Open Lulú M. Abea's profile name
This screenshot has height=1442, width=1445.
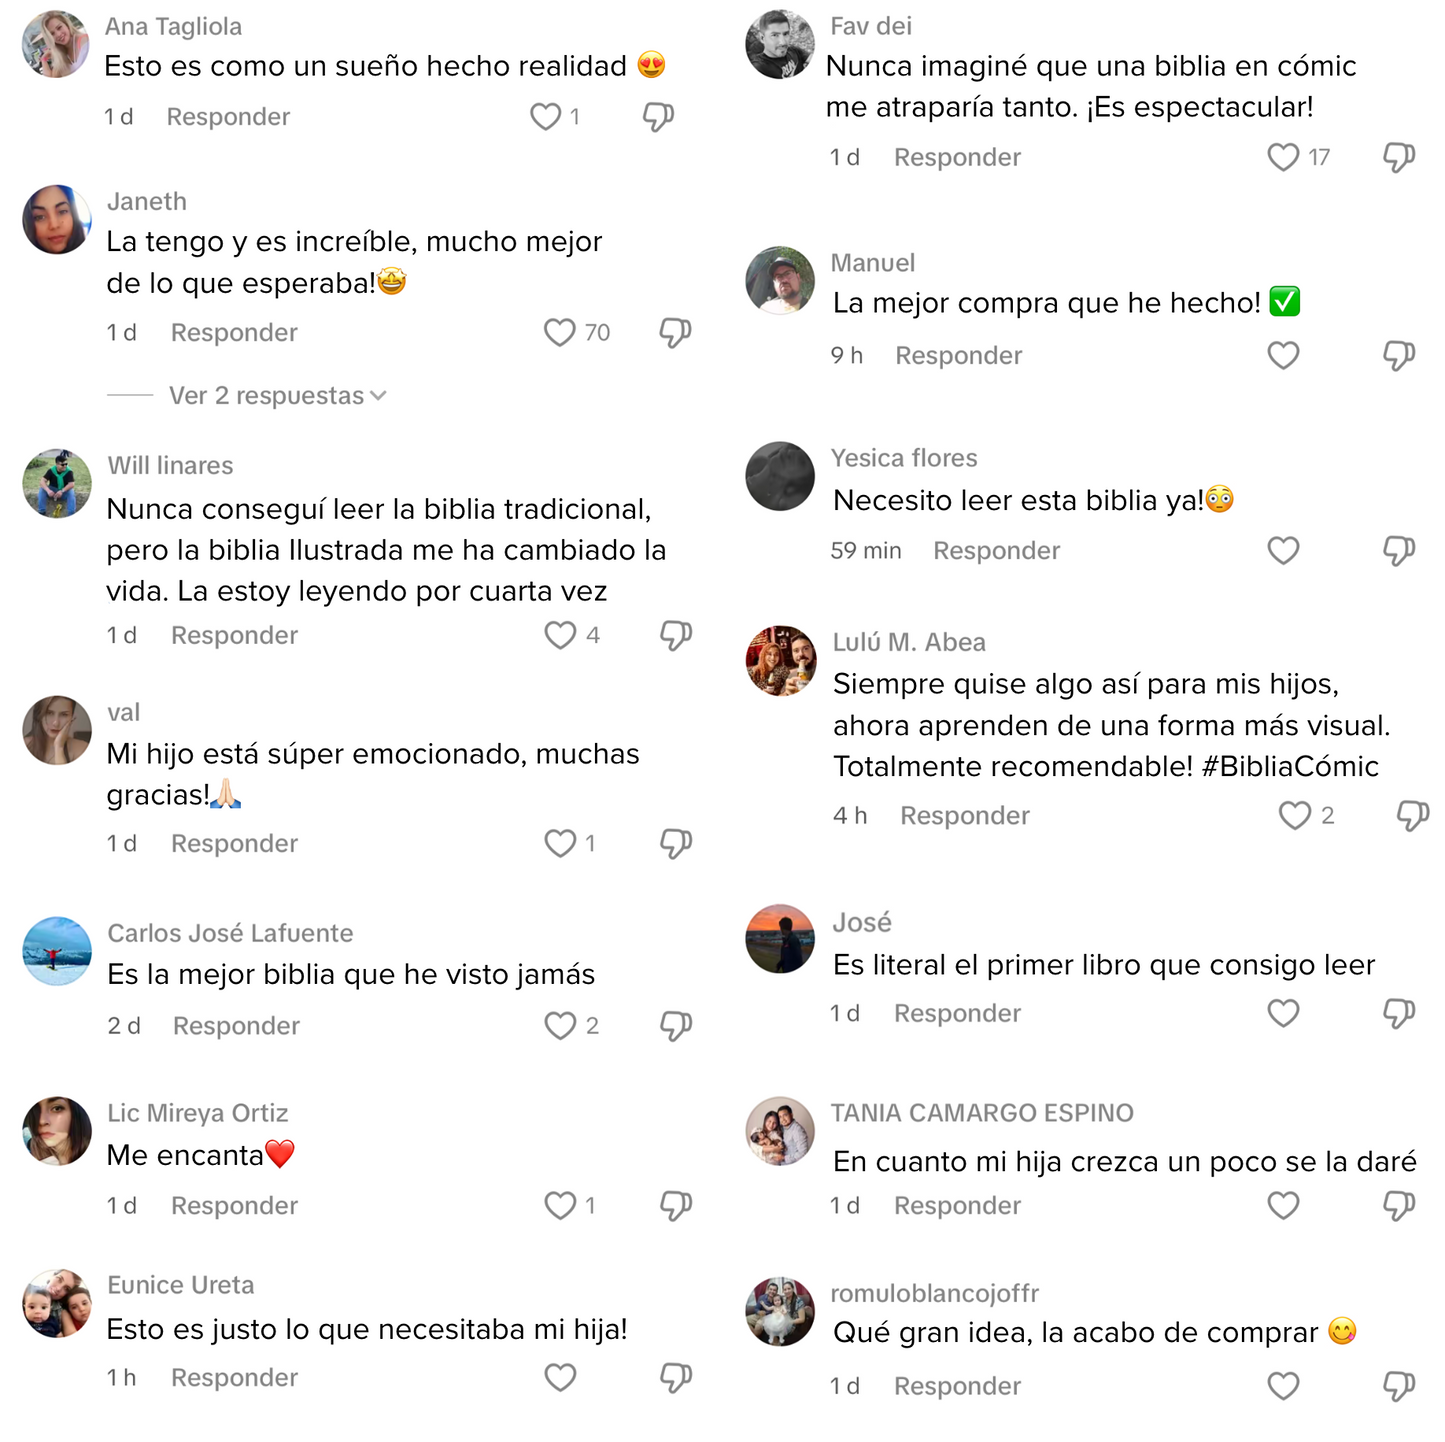(909, 642)
